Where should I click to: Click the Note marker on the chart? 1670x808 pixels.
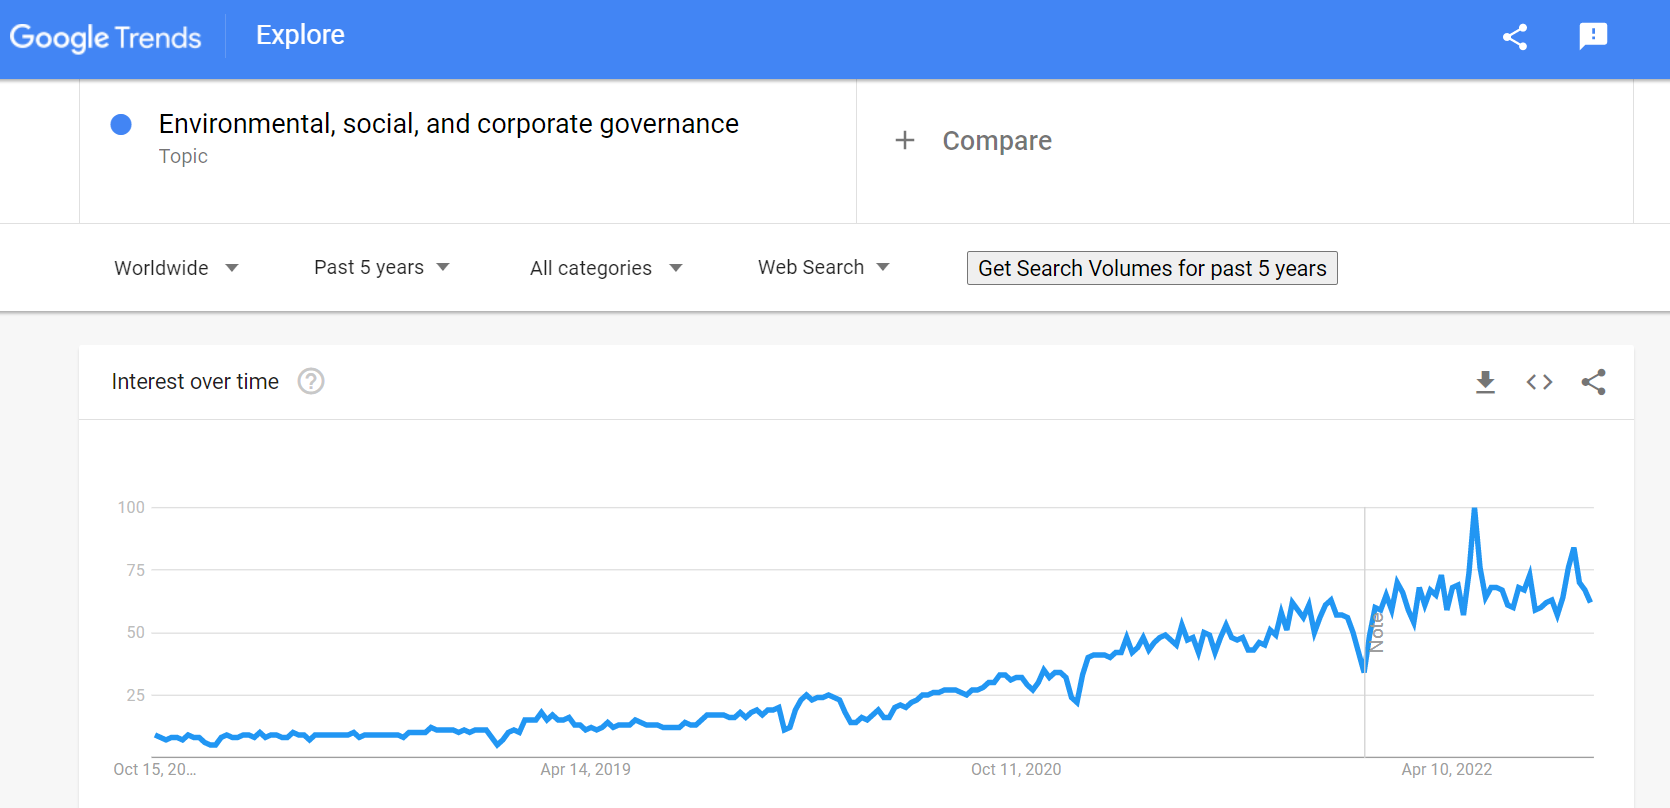1377,632
